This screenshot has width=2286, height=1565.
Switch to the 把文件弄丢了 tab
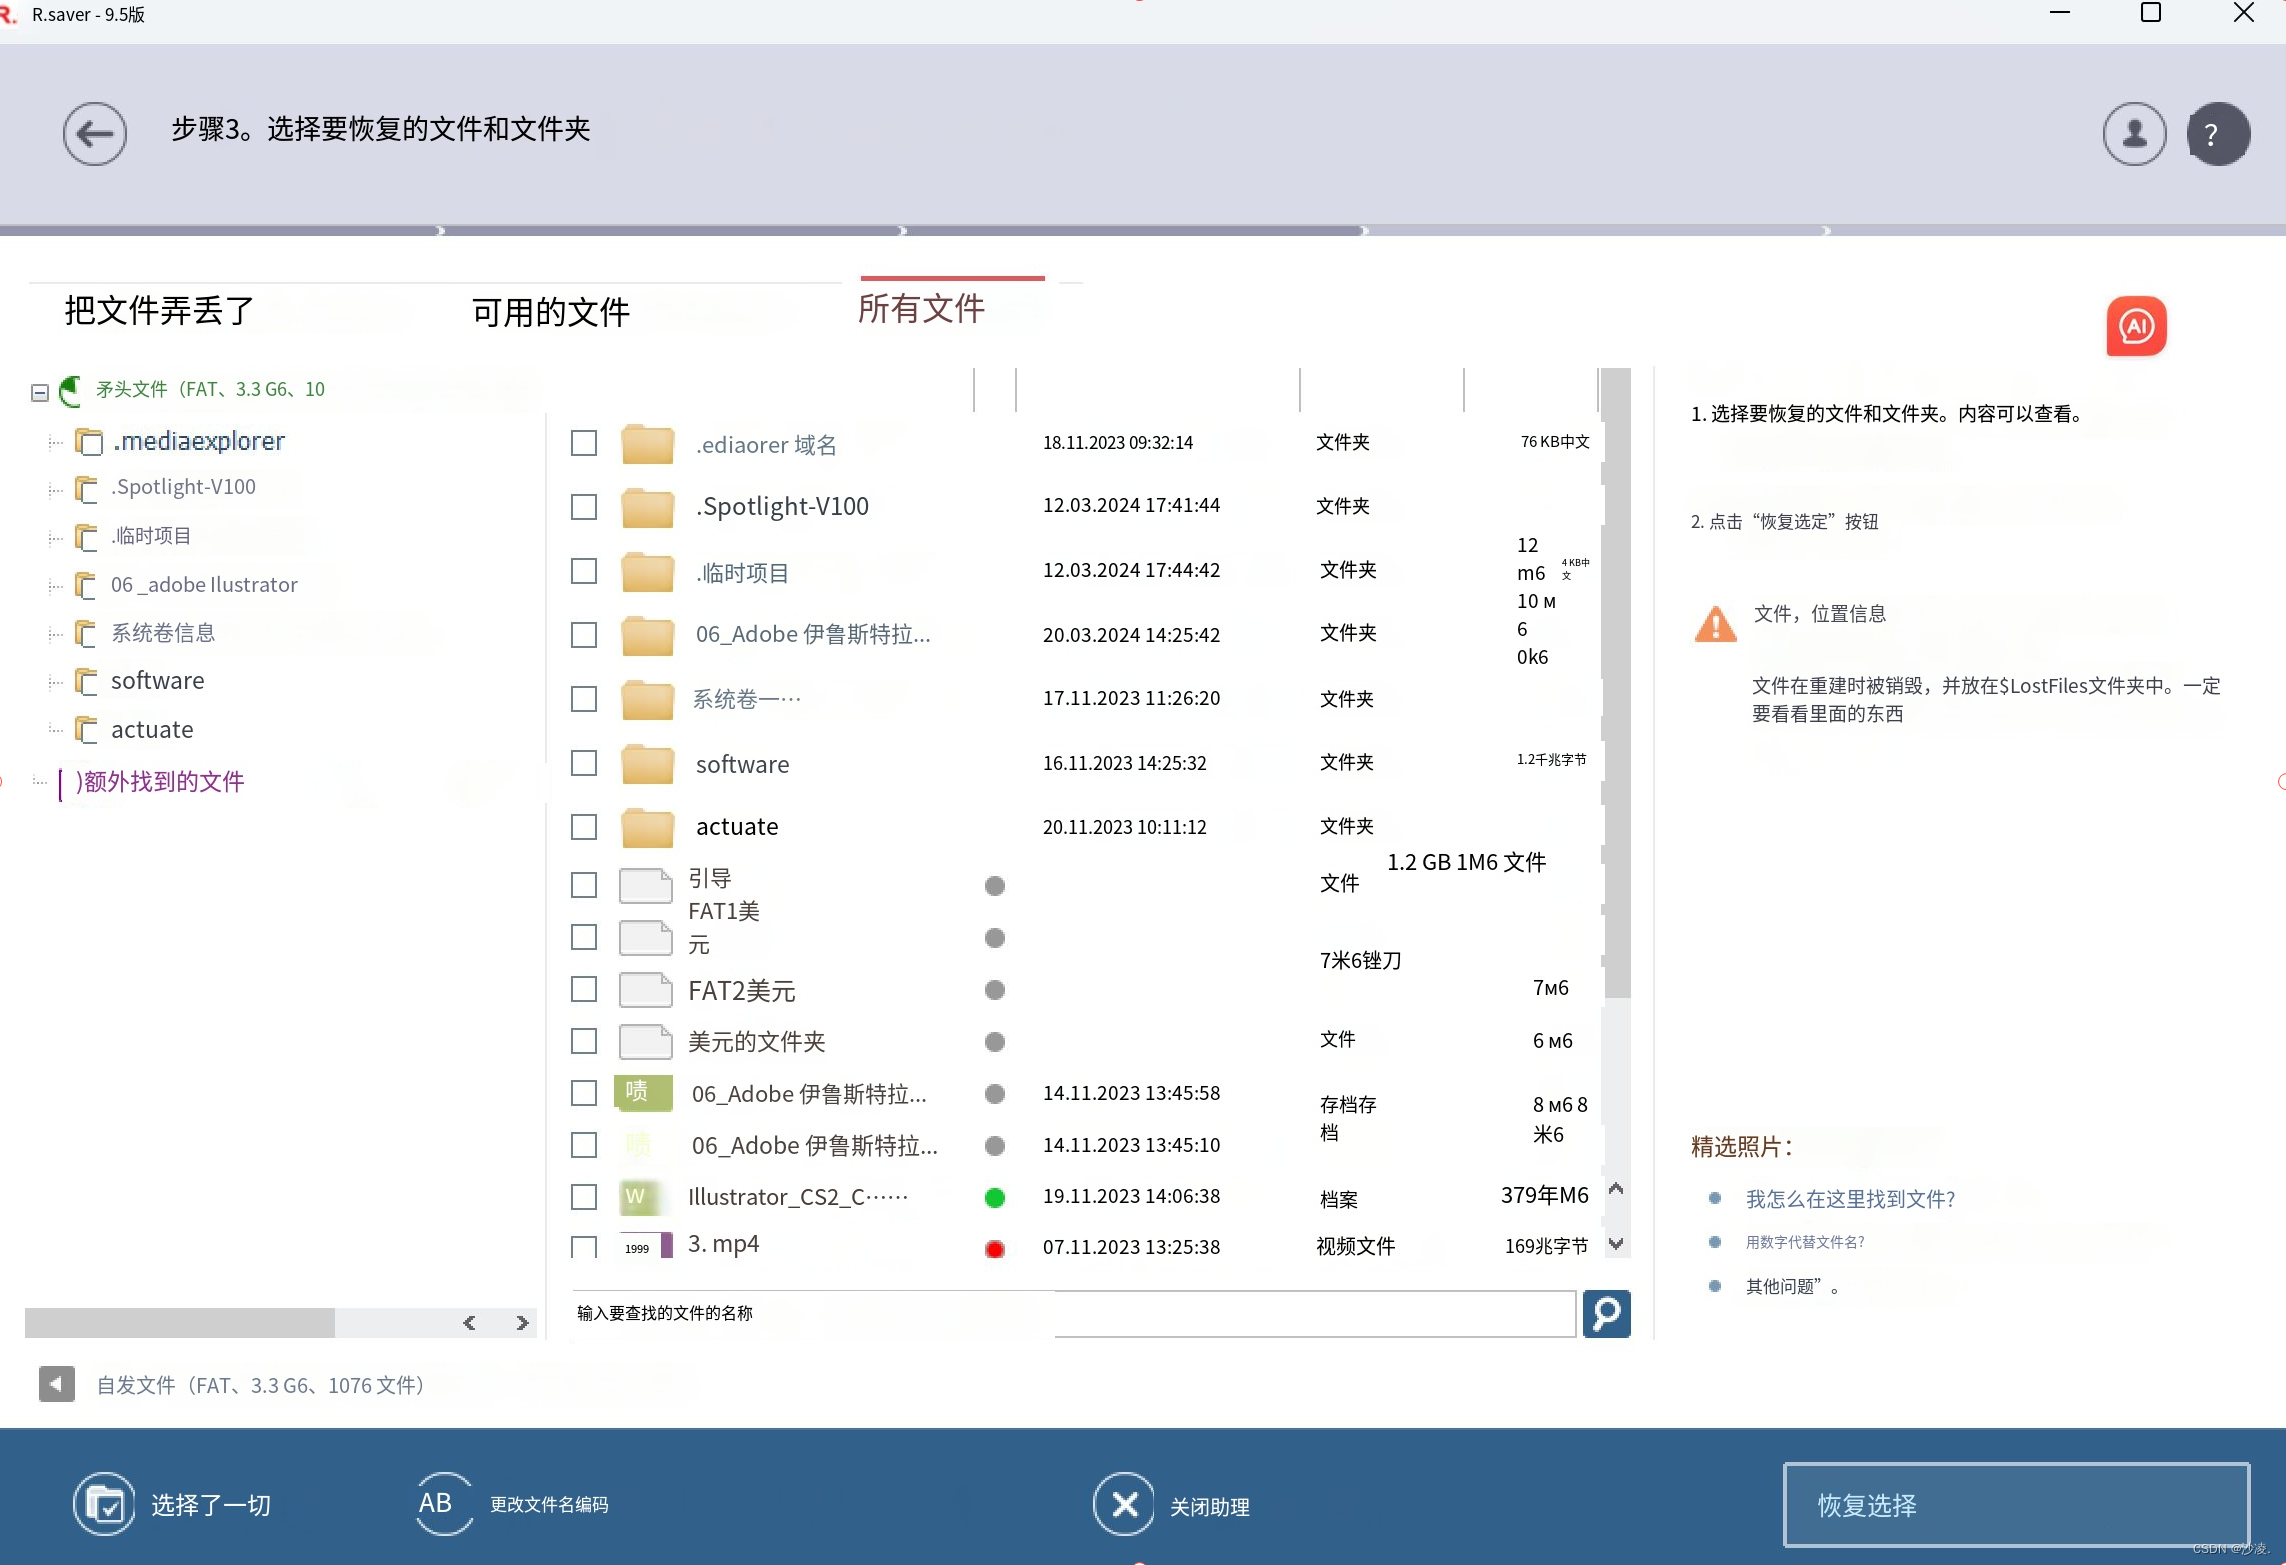coord(160,311)
